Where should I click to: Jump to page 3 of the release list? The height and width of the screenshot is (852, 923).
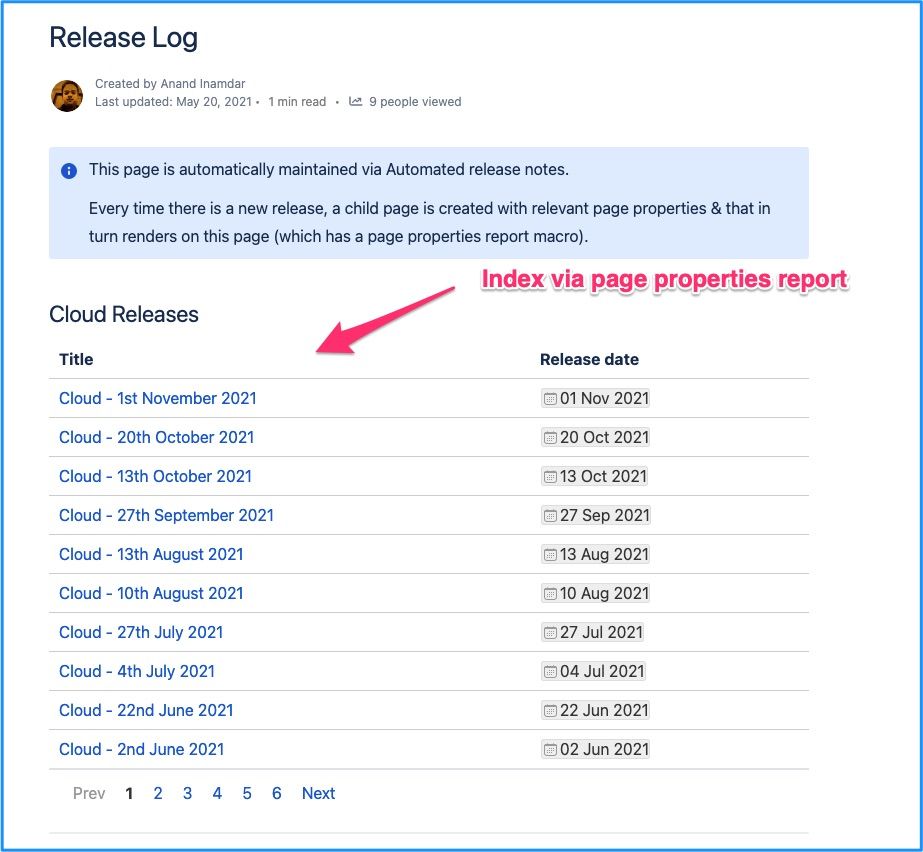click(x=187, y=793)
